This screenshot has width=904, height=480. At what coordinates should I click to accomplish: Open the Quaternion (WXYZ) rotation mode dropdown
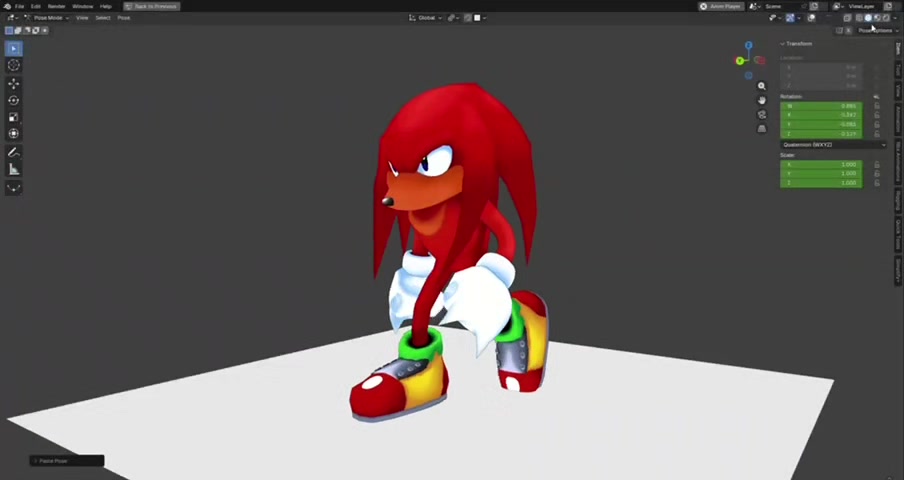pos(834,145)
